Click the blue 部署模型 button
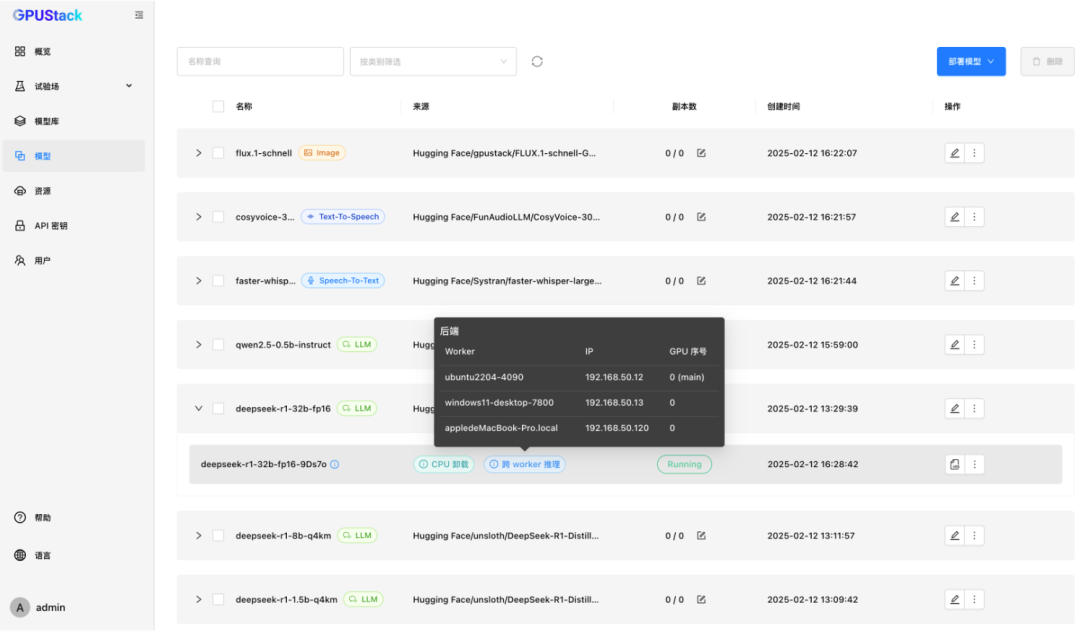The image size is (1080, 634). coord(970,61)
